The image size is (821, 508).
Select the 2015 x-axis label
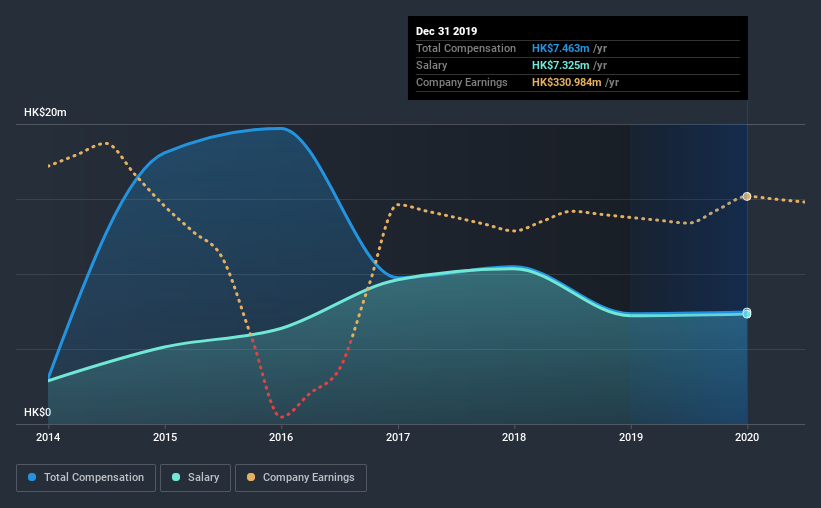tap(165, 437)
